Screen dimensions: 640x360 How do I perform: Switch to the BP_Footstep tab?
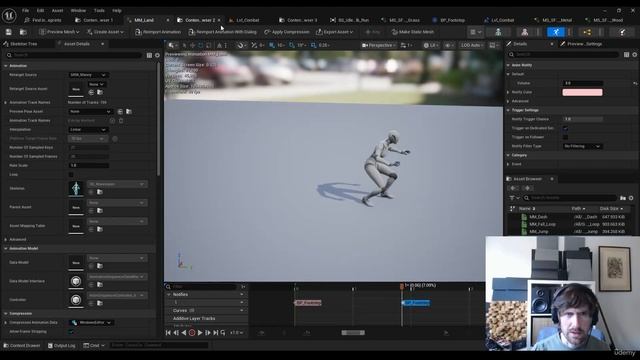[x=449, y=20]
